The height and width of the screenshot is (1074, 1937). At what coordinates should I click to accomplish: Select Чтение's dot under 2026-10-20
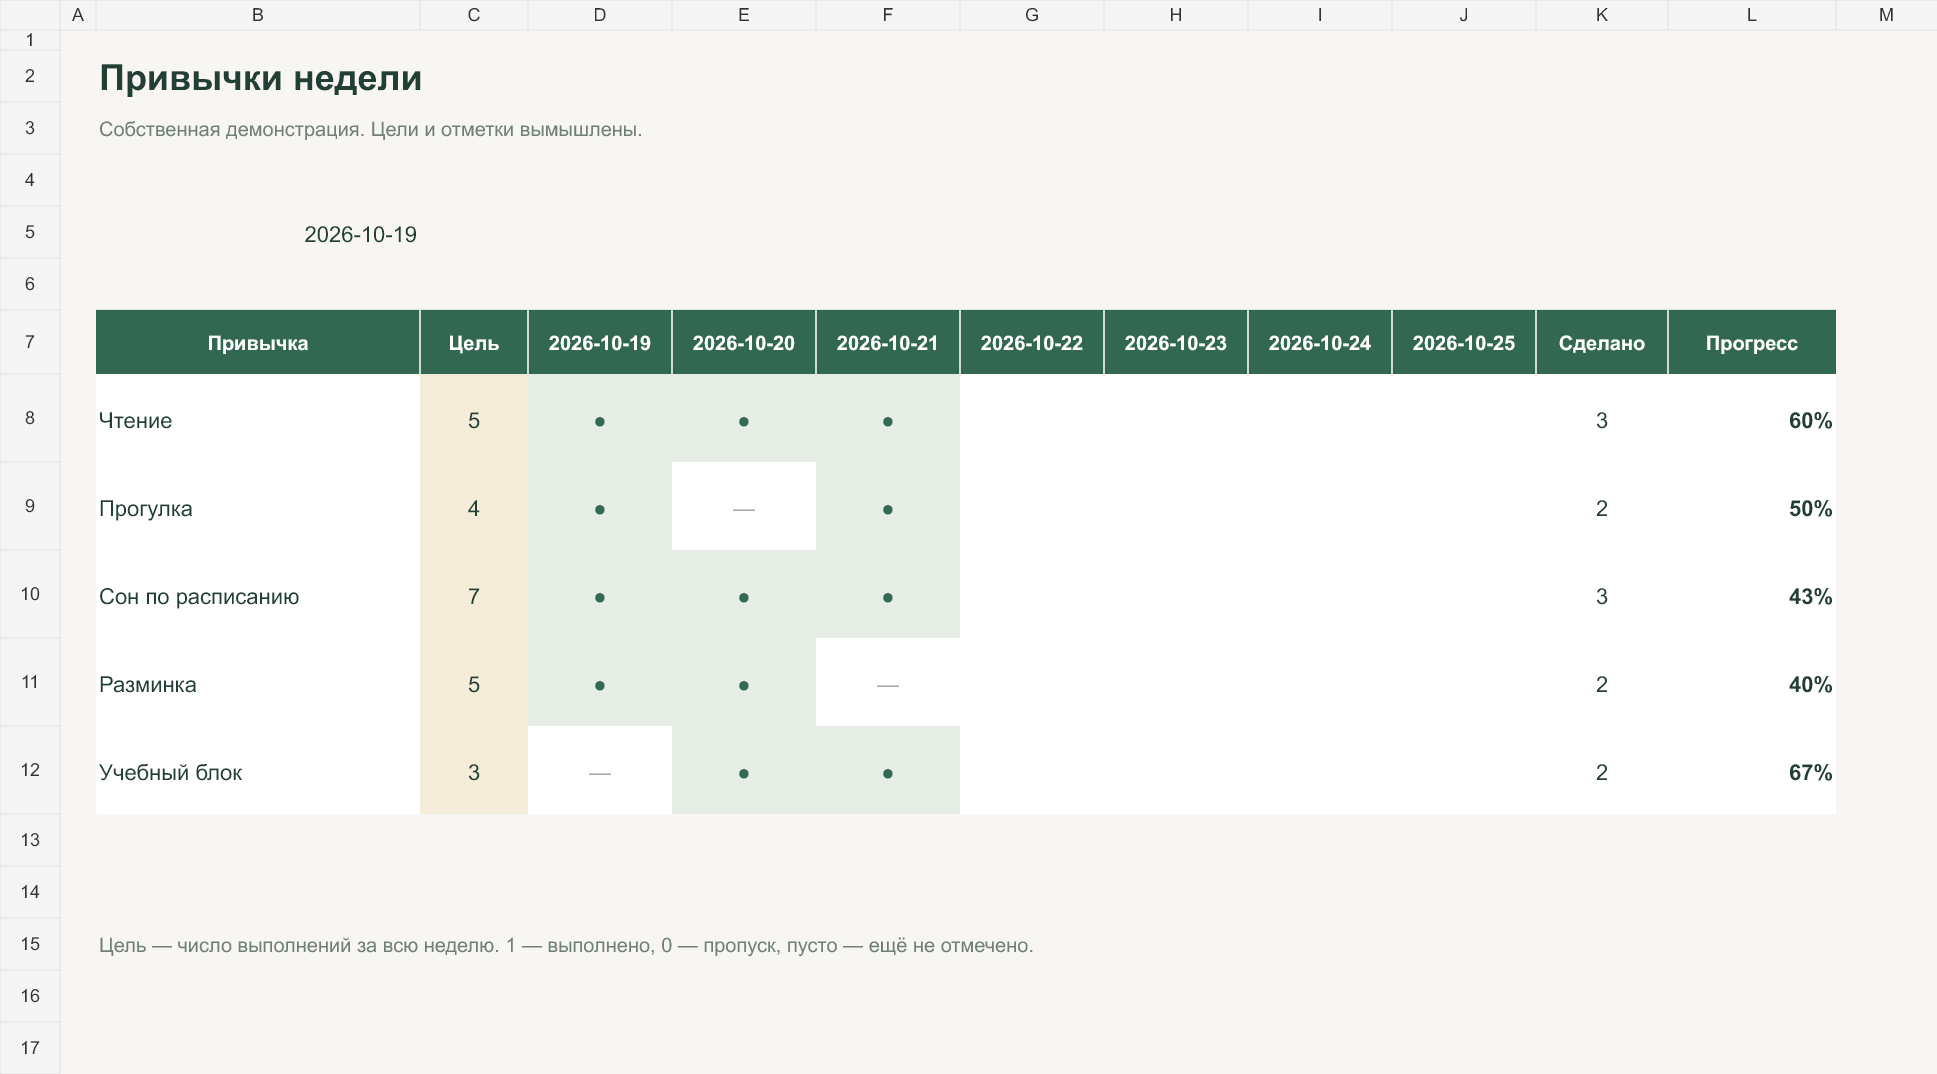[x=744, y=421]
